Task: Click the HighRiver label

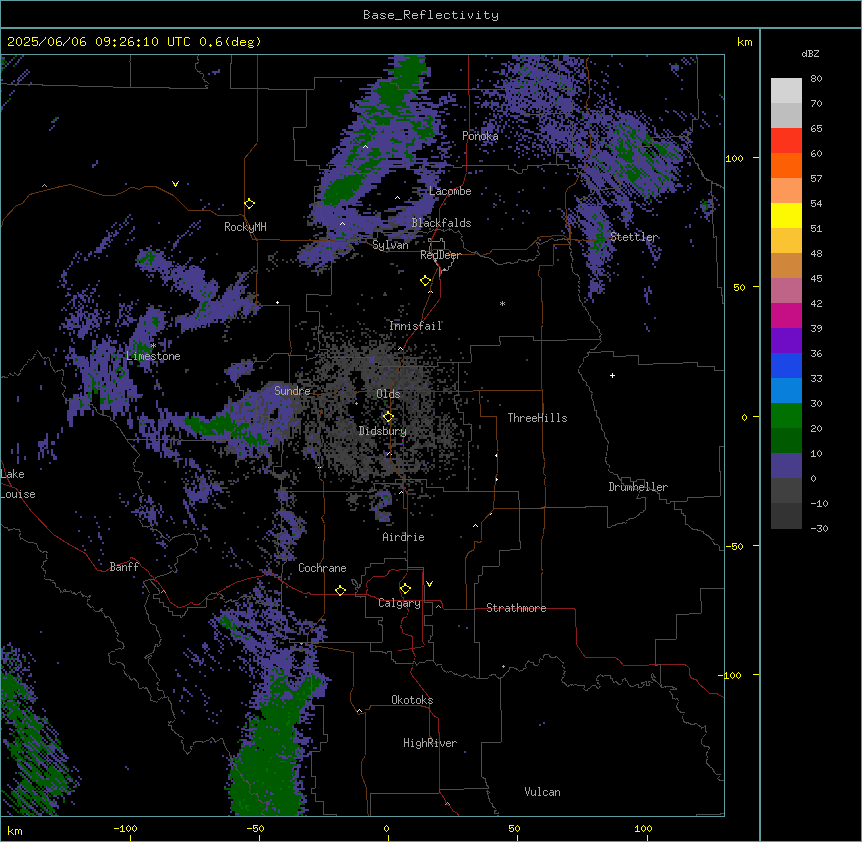Action: [430, 743]
